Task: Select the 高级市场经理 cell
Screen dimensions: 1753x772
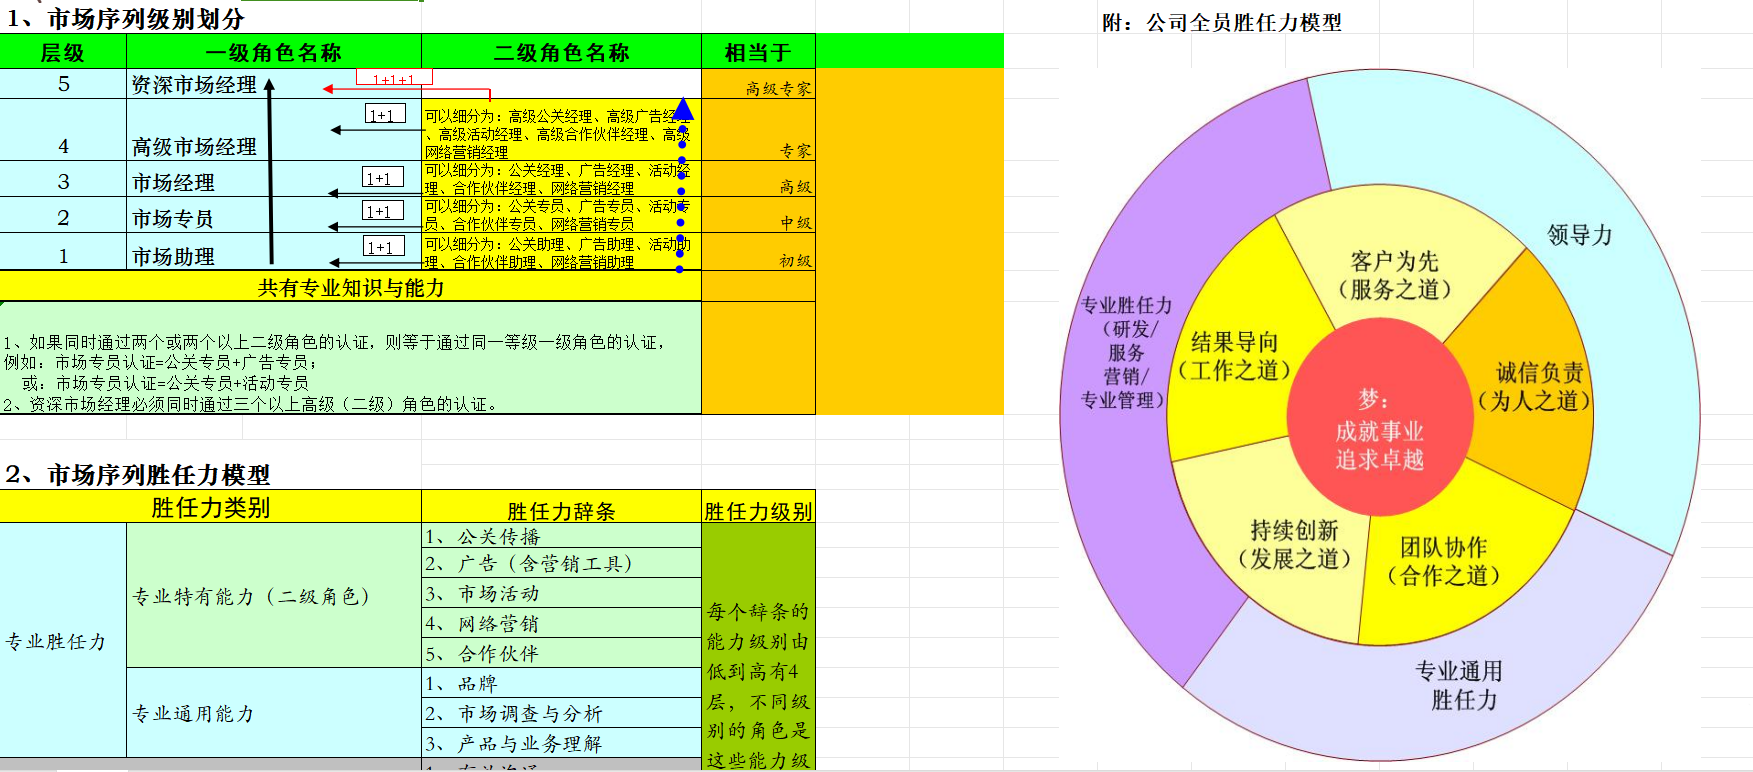Action: point(194,147)
